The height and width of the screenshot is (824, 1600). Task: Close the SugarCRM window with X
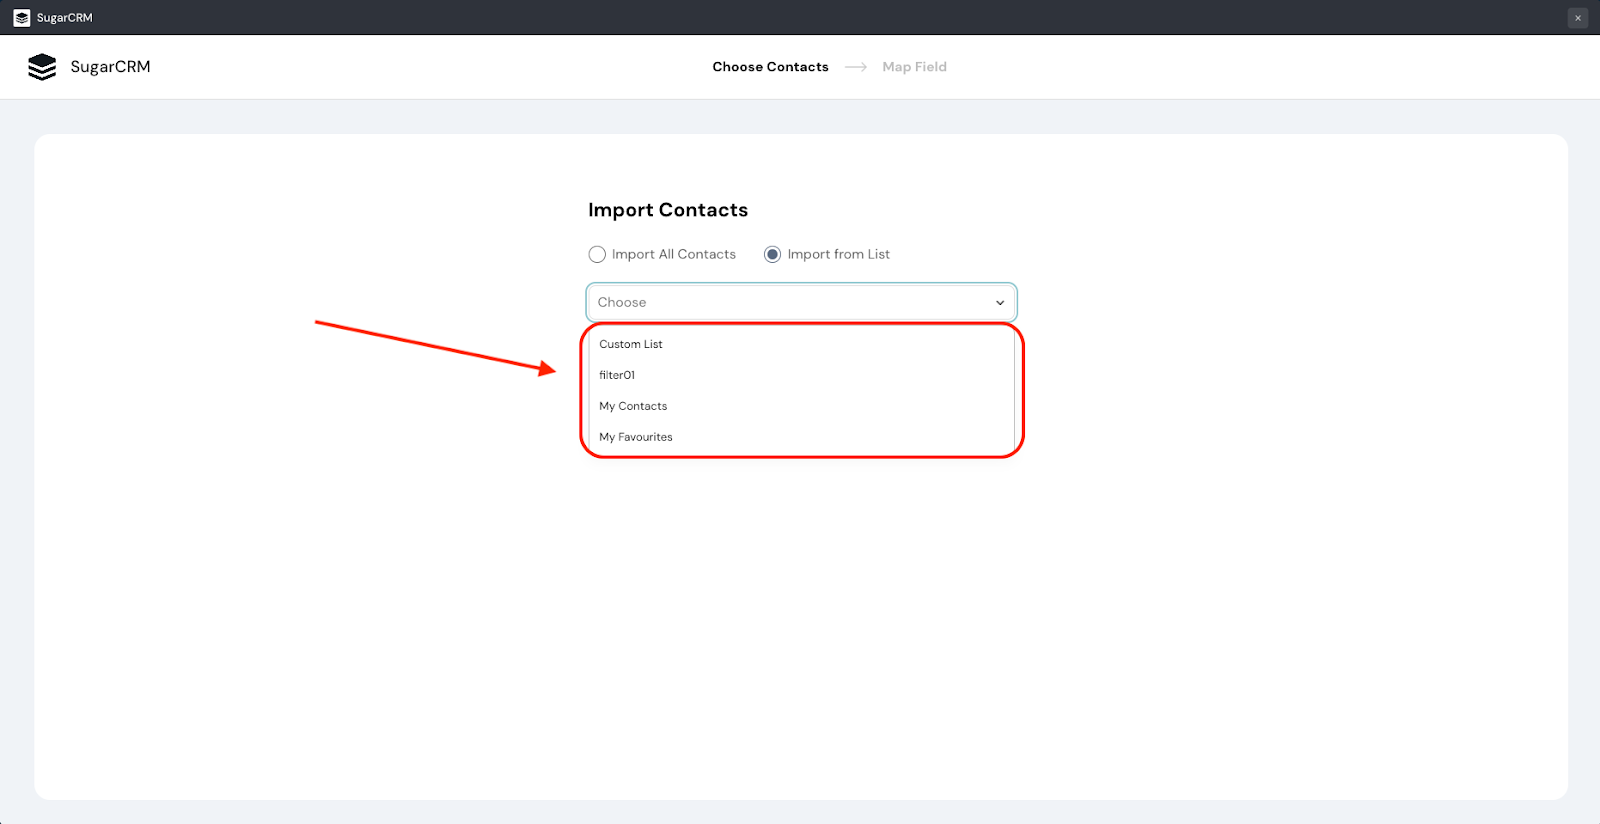pyautogui.click(x=1578, y=18)
